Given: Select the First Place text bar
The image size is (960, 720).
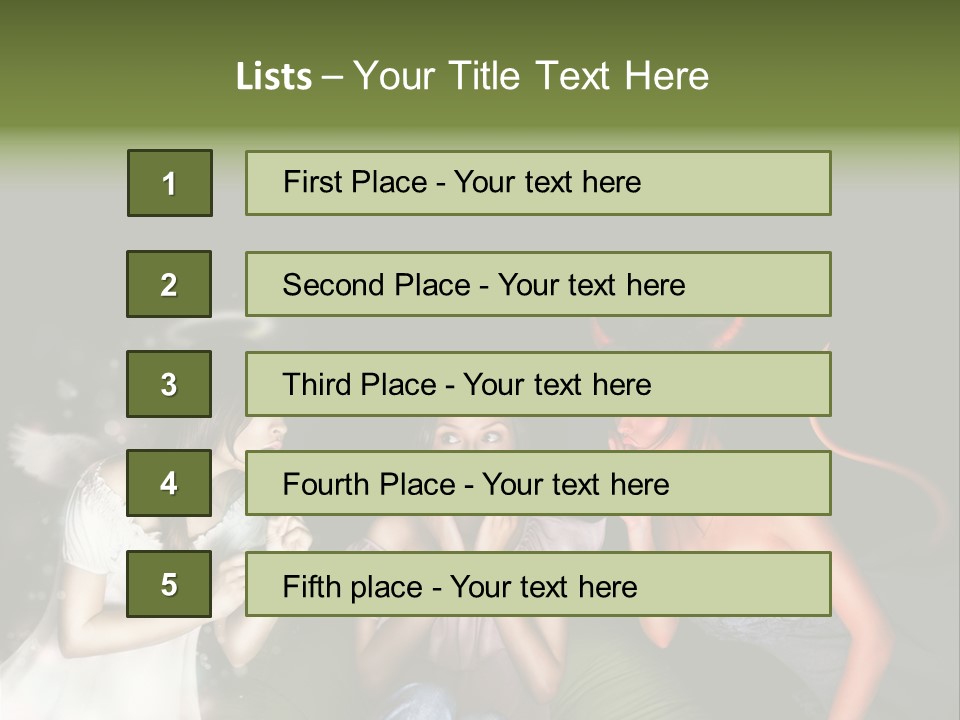Looking at the screenshot, I should (538, 183).
